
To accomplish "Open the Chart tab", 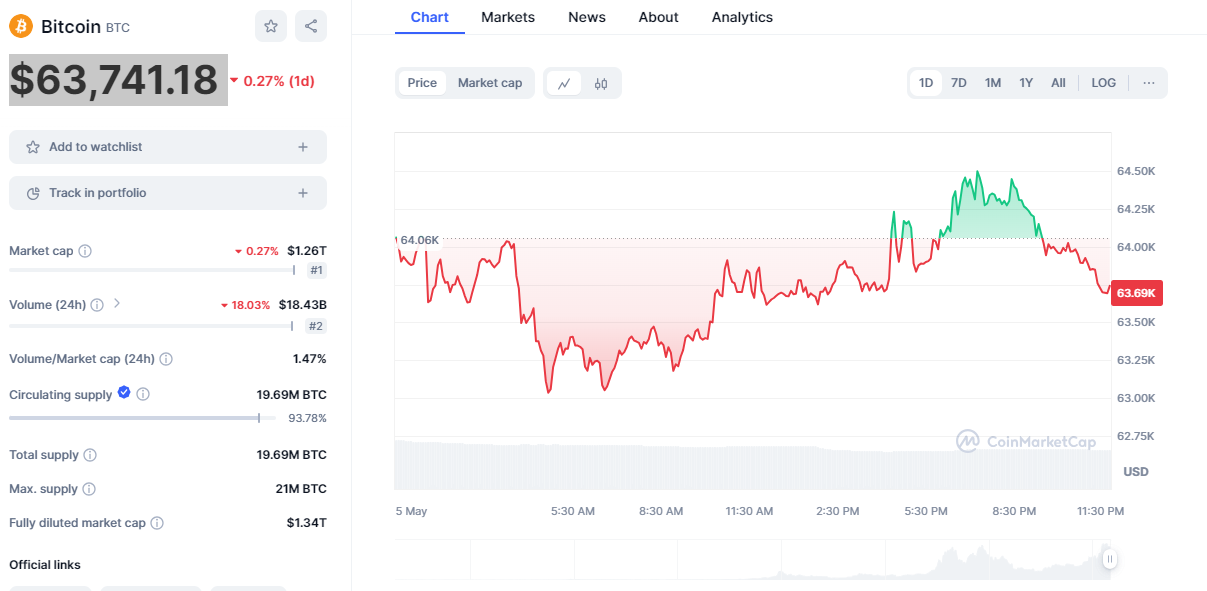I will [x=430, y=17].
